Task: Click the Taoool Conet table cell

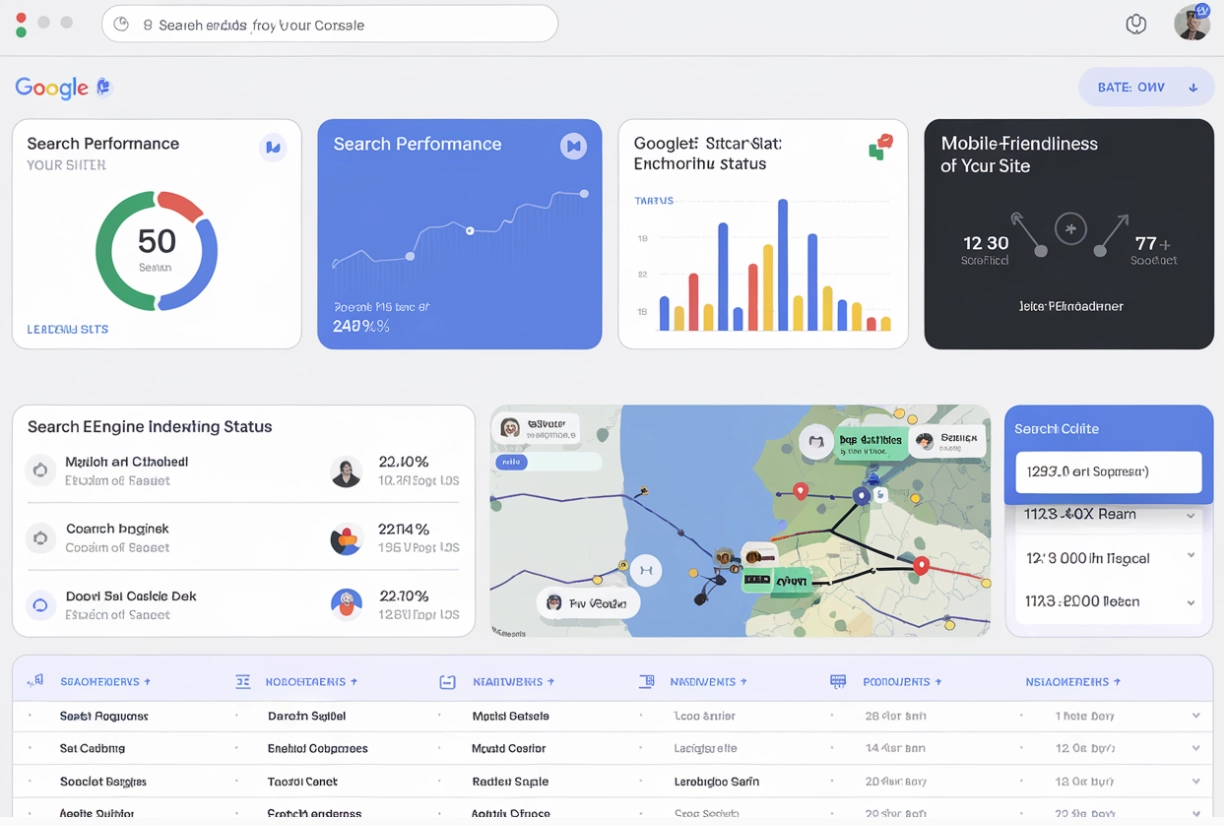Action: [x=302, y=782]
